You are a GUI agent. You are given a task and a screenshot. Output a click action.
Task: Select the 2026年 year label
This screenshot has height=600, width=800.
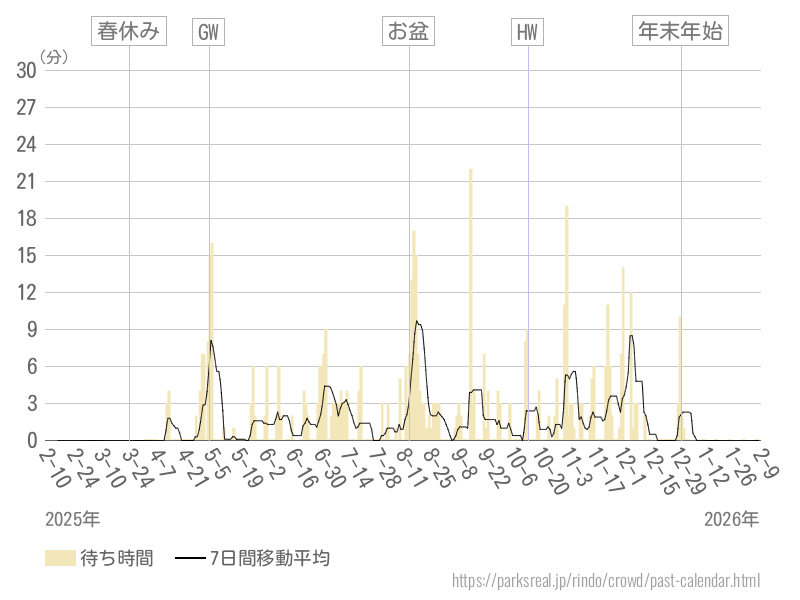731,519
